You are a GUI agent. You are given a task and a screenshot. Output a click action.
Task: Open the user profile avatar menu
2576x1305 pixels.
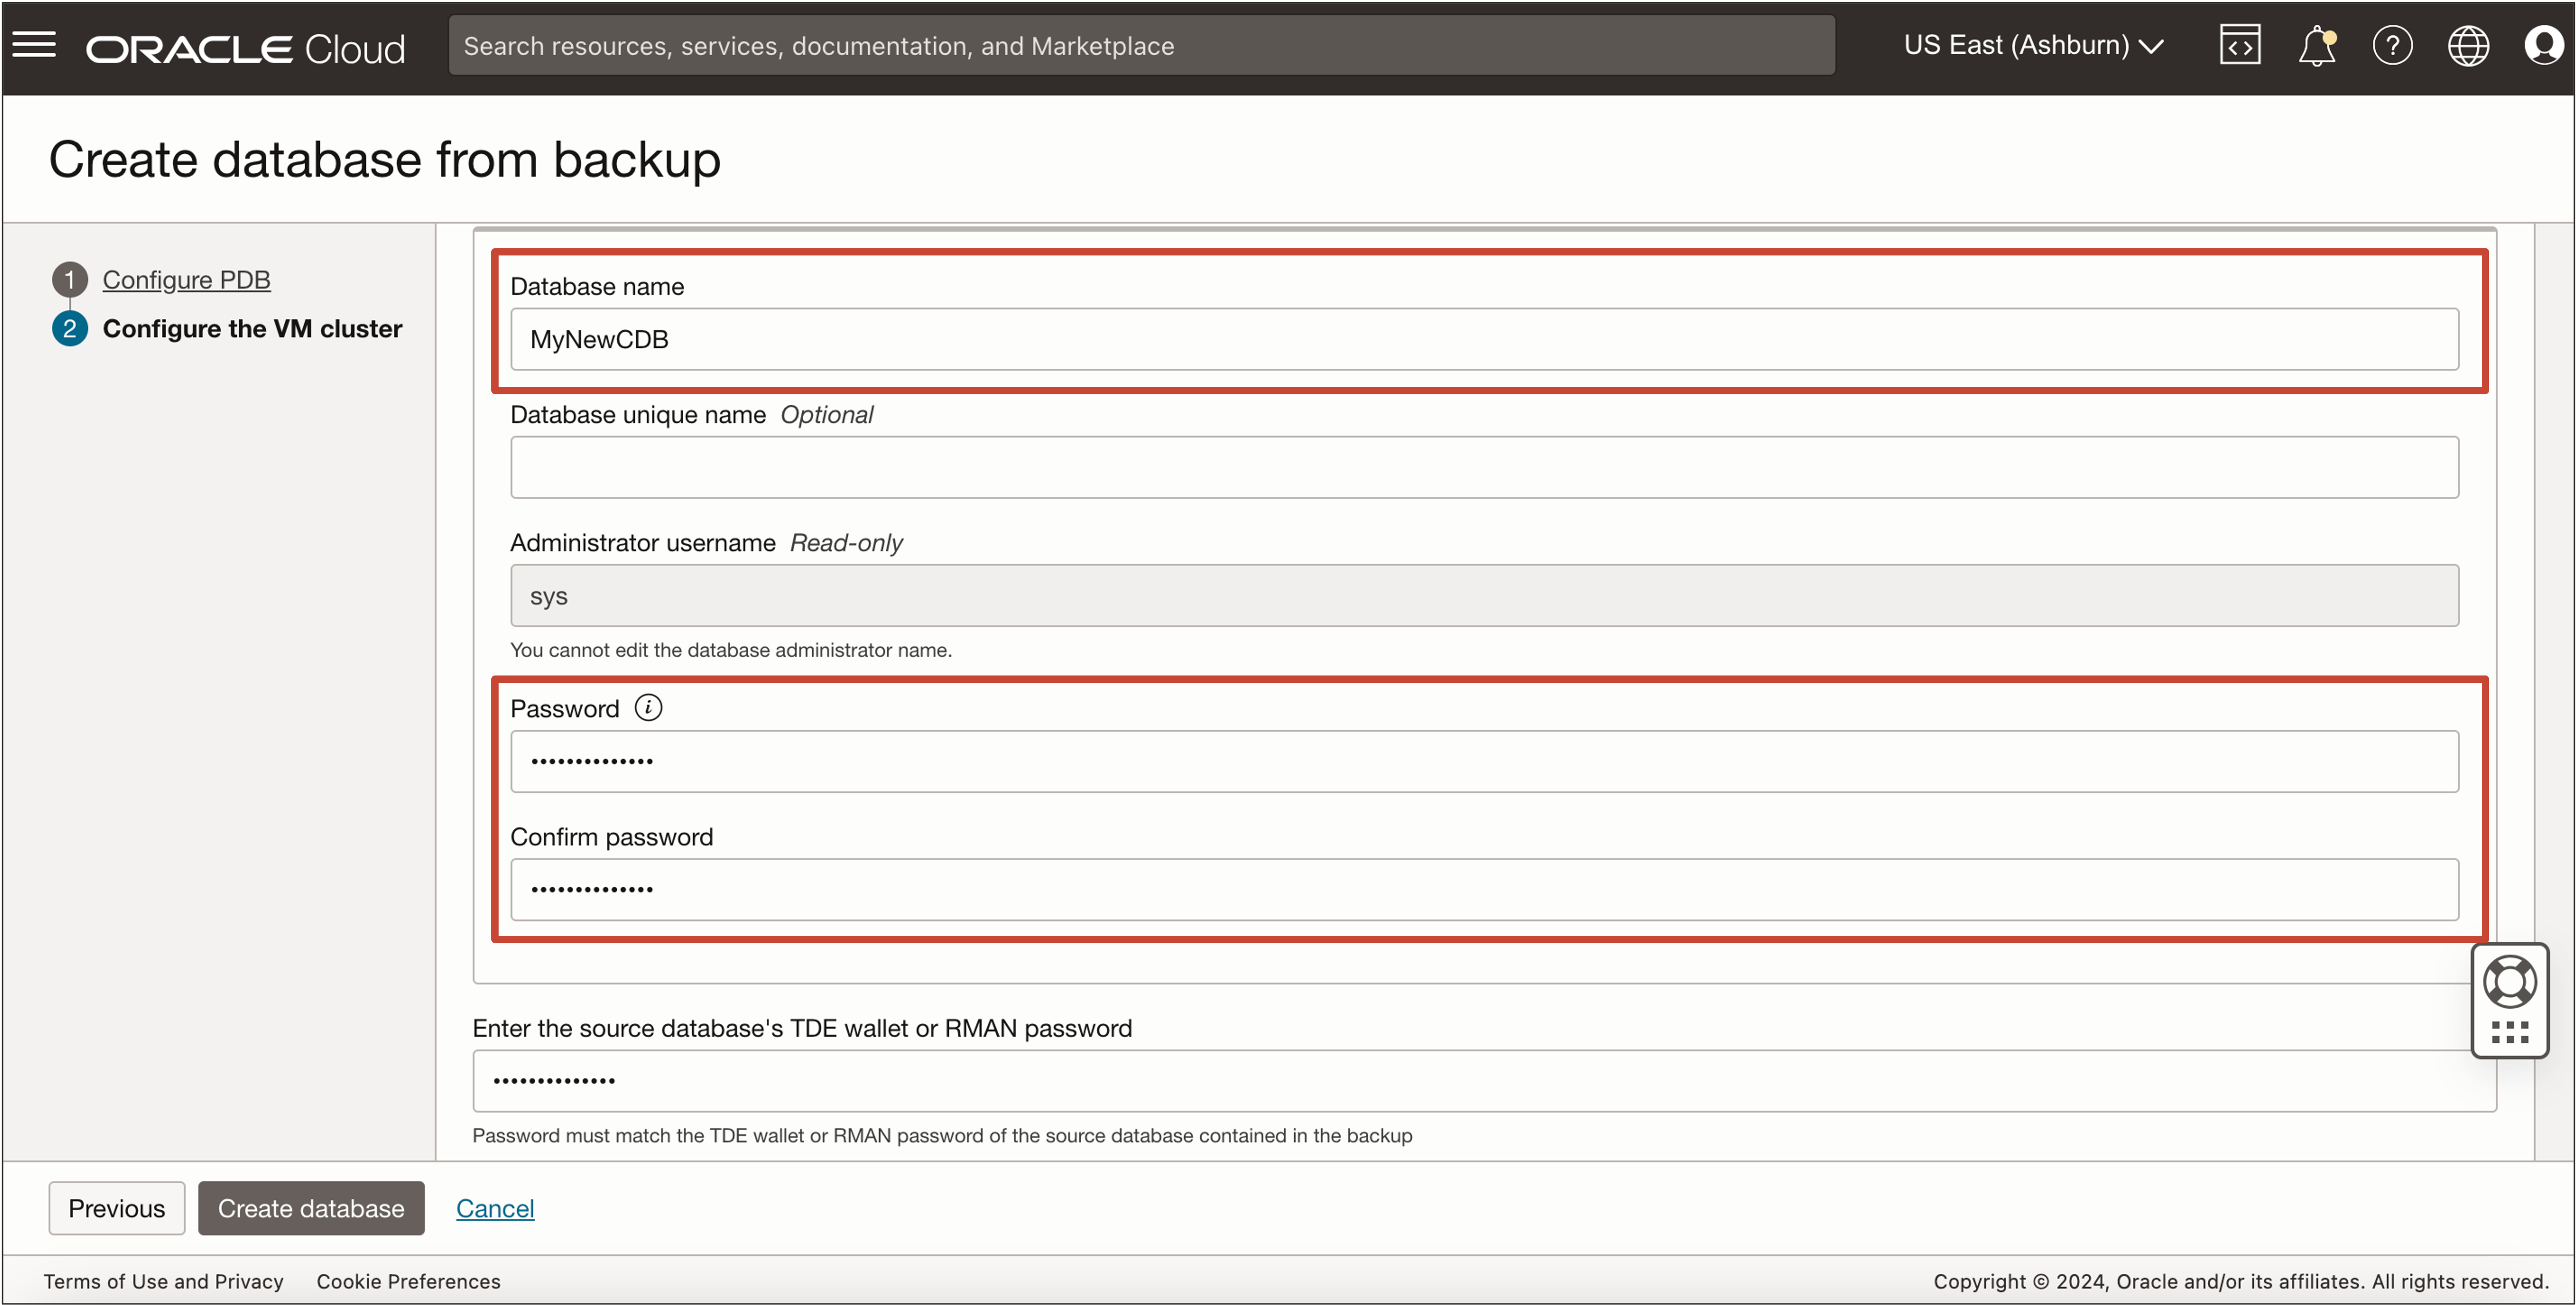(x=2543, y=46)
